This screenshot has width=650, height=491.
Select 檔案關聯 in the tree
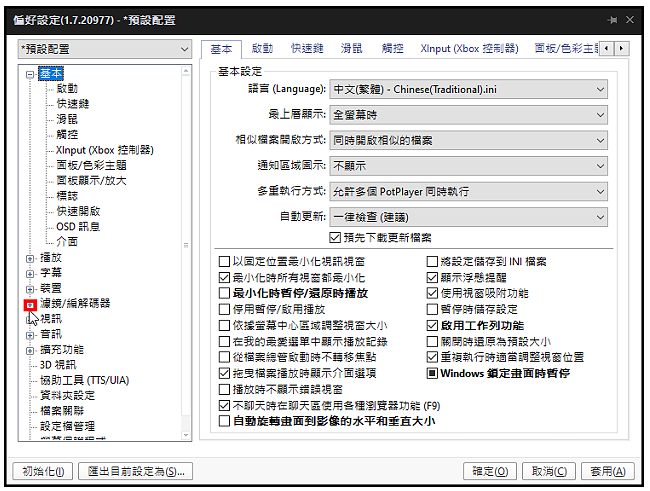pyautogui.click(x=62, y=411)
